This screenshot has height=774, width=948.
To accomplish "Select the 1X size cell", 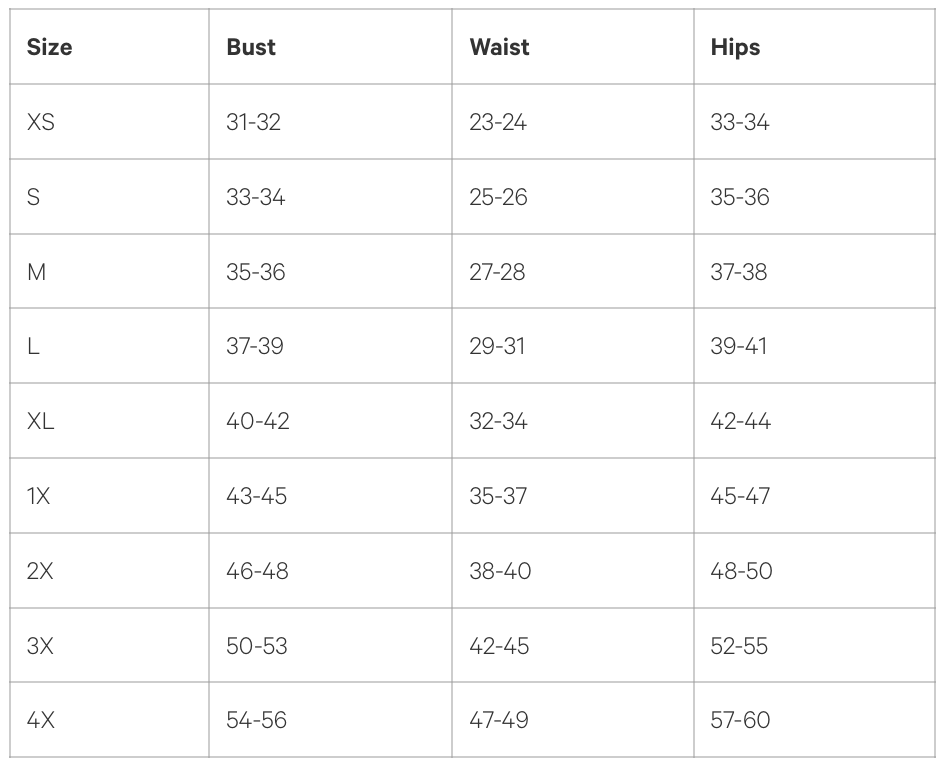I will click(38, 496).
